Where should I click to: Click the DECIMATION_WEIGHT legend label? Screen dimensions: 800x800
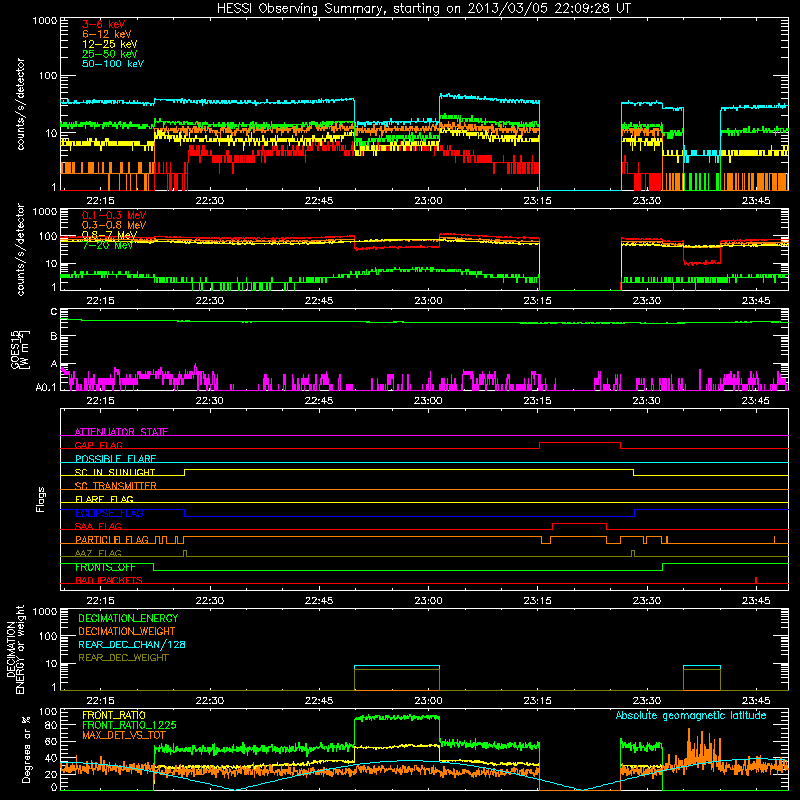(127, 631)
